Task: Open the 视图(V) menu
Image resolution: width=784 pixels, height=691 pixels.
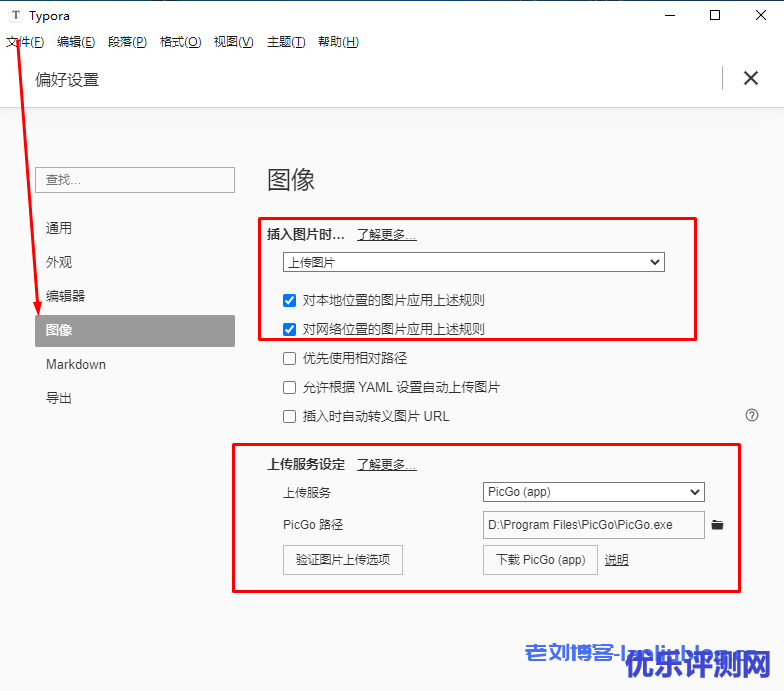Action: (x=234, y=42)
